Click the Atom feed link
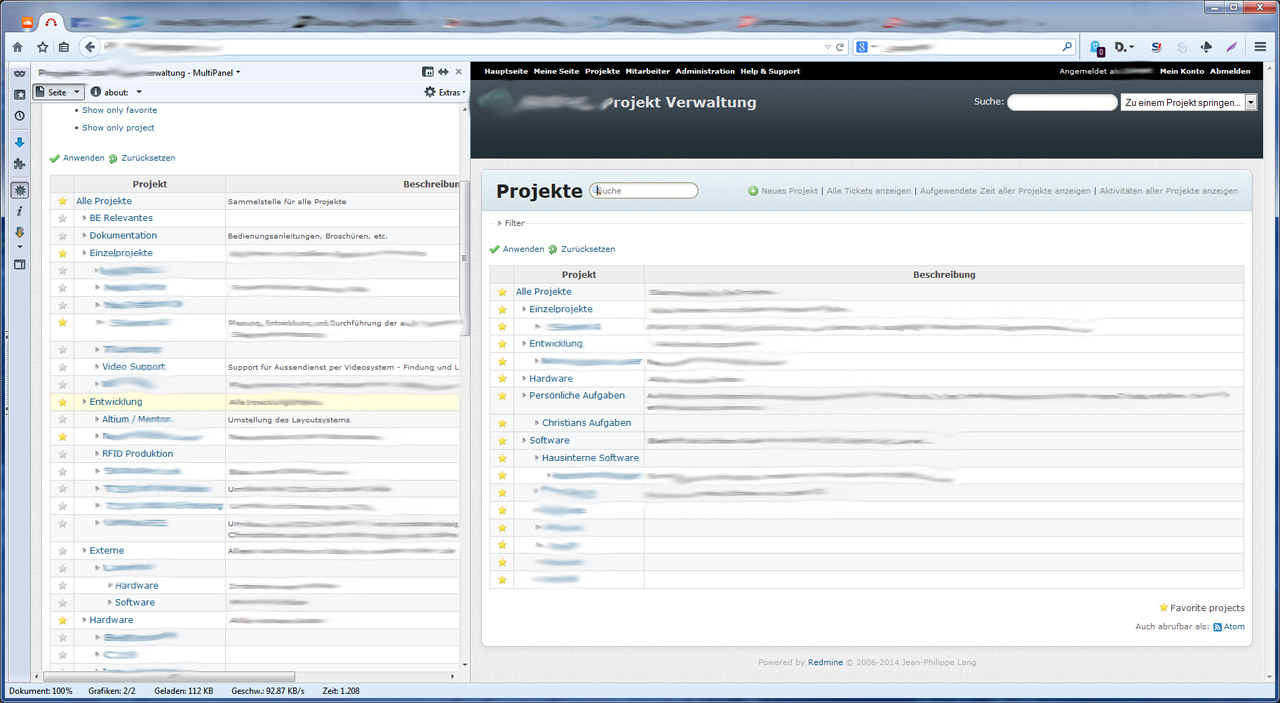 click(x=1229, y=627)
